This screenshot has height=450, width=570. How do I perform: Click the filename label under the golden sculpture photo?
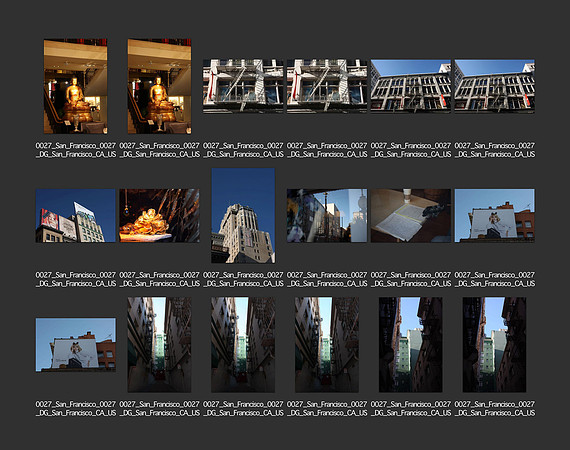point(159,279)
